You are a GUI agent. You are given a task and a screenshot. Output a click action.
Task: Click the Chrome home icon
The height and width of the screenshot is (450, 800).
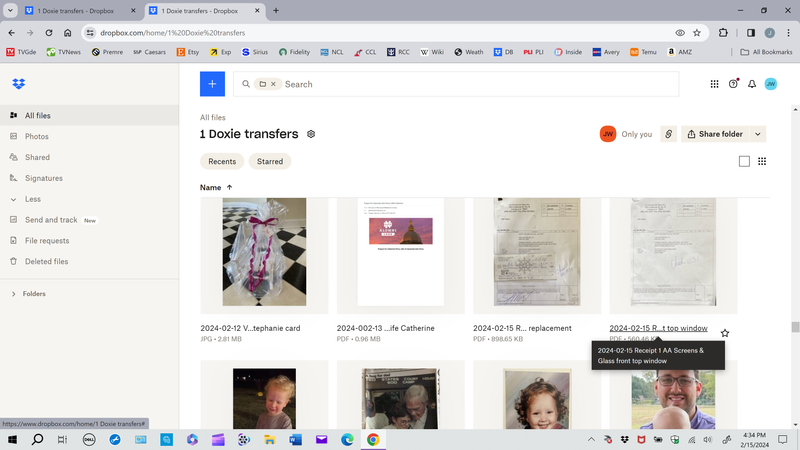click(67, 33)
